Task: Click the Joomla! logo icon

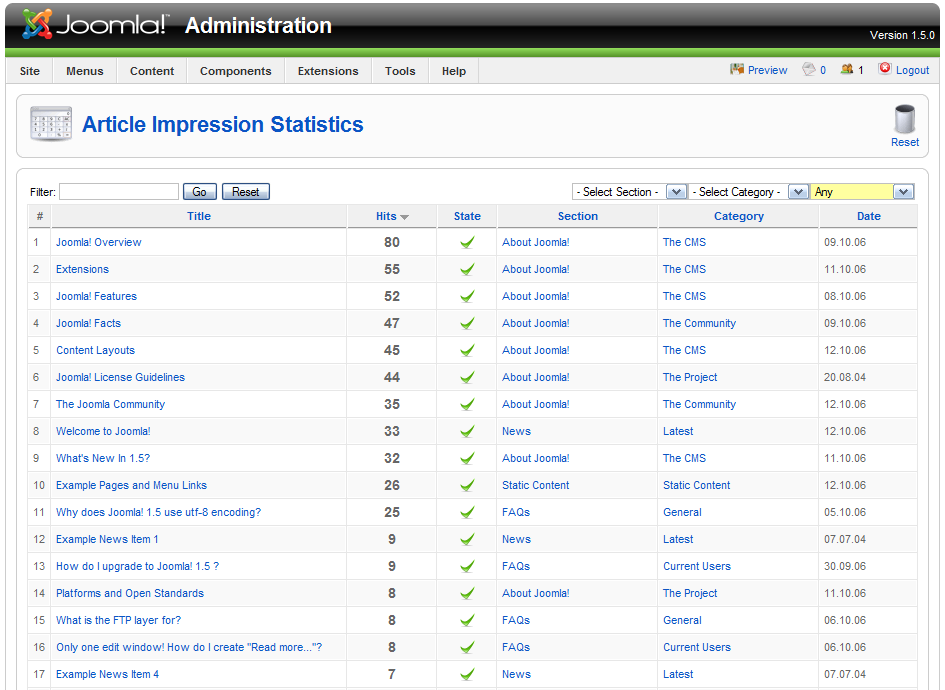Action: [x=37, y=25]
